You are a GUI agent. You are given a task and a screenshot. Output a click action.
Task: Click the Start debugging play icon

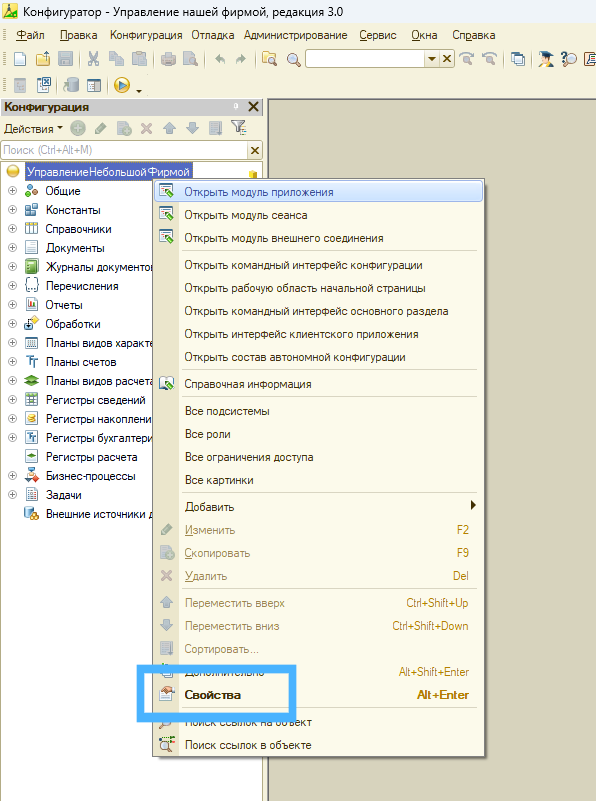tap(122, 85)
